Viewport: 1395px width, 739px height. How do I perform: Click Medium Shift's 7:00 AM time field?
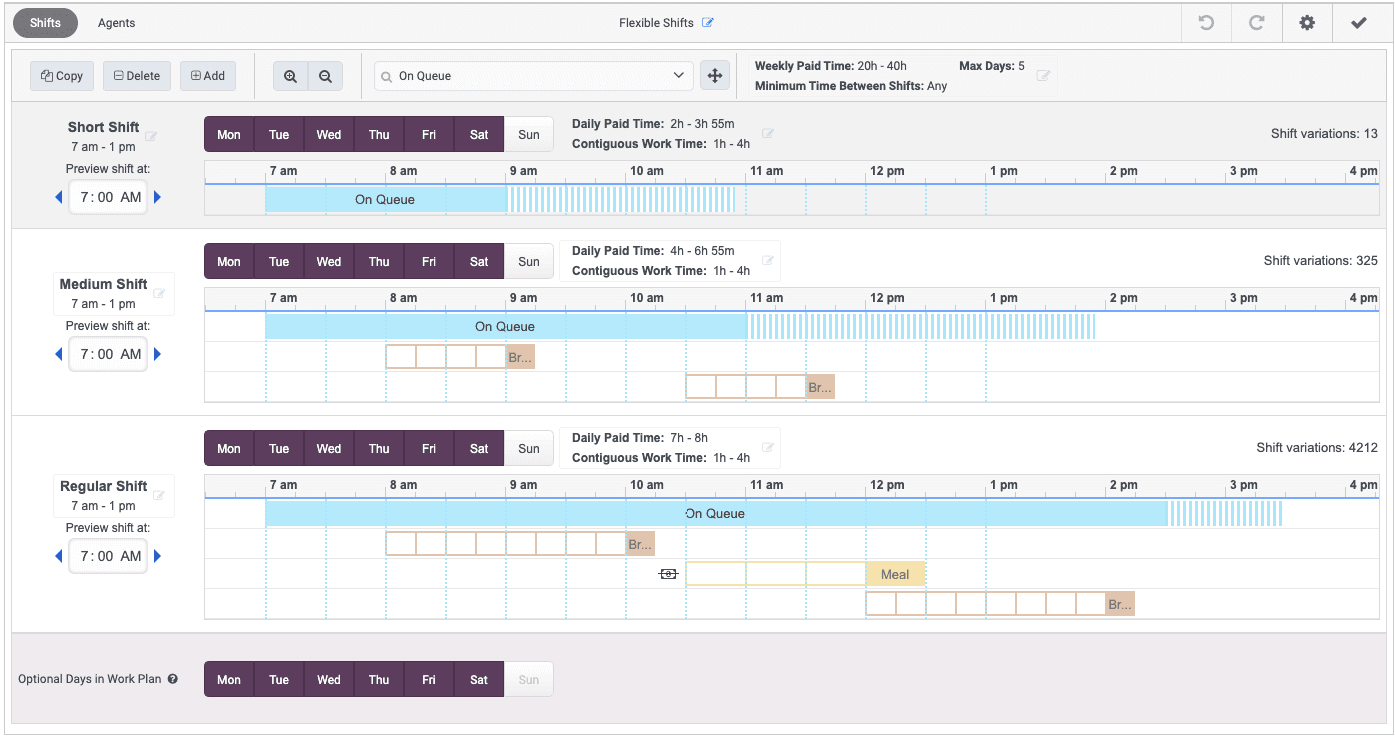click(x=108, y=353)
